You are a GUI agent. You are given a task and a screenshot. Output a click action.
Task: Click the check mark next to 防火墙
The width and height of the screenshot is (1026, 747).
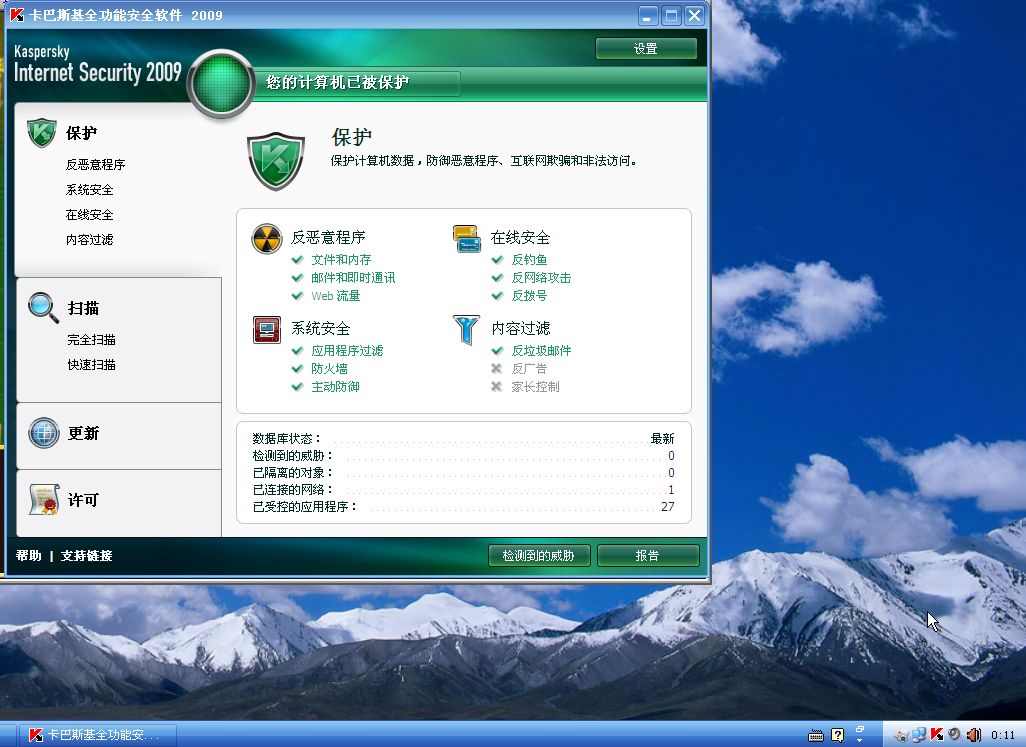(297, 368)
